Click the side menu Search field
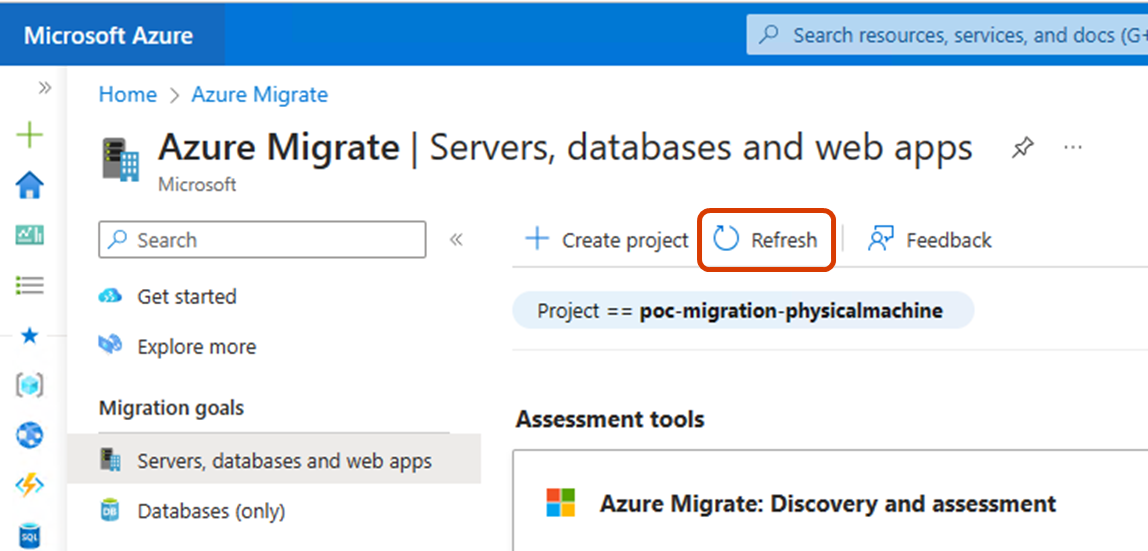The width and height of the screenshot is (1148, 551). 262,240
